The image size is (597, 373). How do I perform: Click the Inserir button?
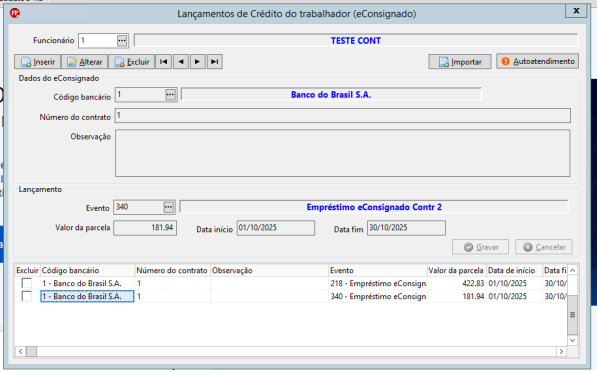pyautogui.click(x=38, y=62)
